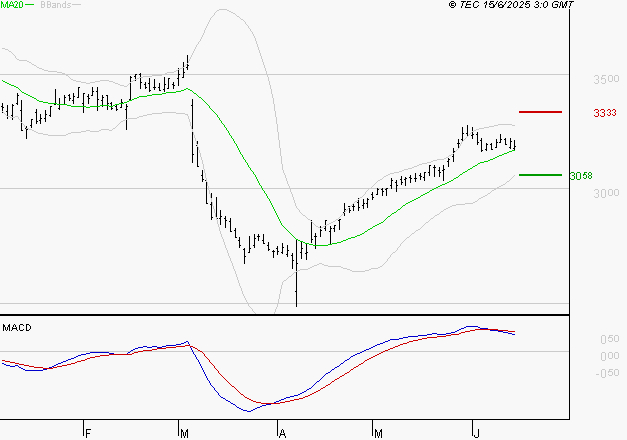Screen dimensions: 627x440
Task: Select the first M month marker (March)
Action: click(184, 433)
